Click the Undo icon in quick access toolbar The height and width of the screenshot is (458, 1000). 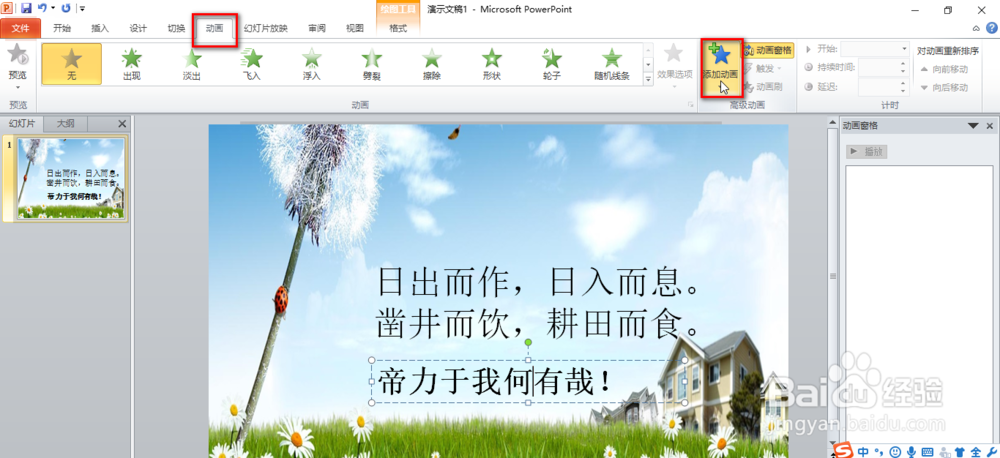coord(42,8)
